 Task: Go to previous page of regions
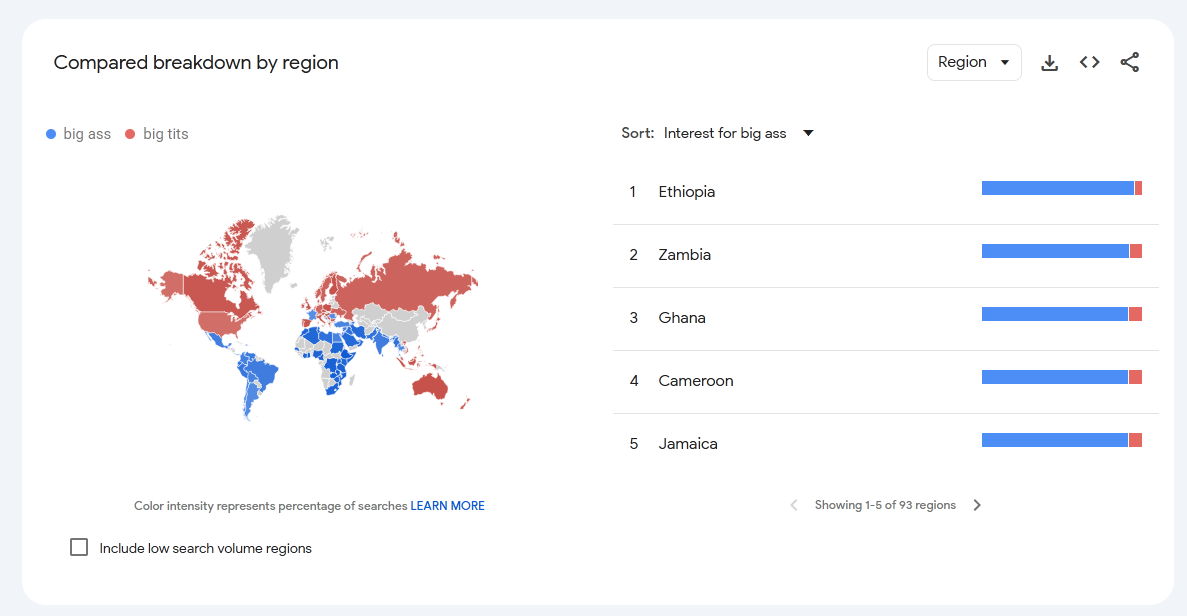(x=794, y=505)
